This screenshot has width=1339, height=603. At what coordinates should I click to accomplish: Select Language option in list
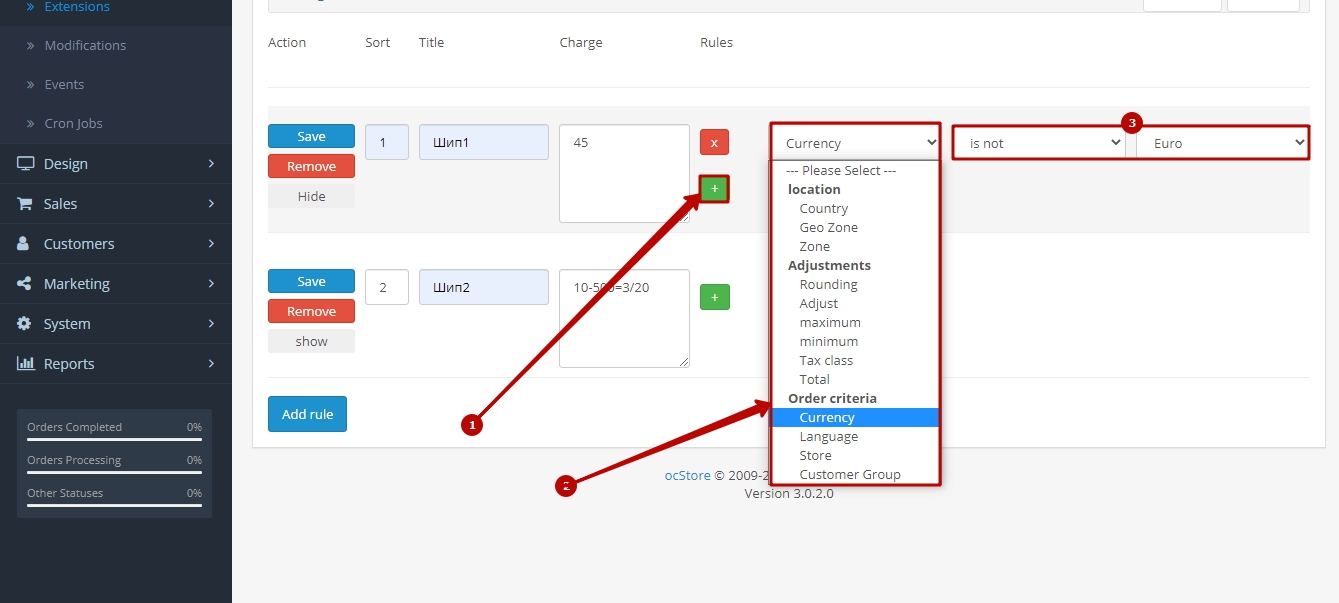[855, 436]
